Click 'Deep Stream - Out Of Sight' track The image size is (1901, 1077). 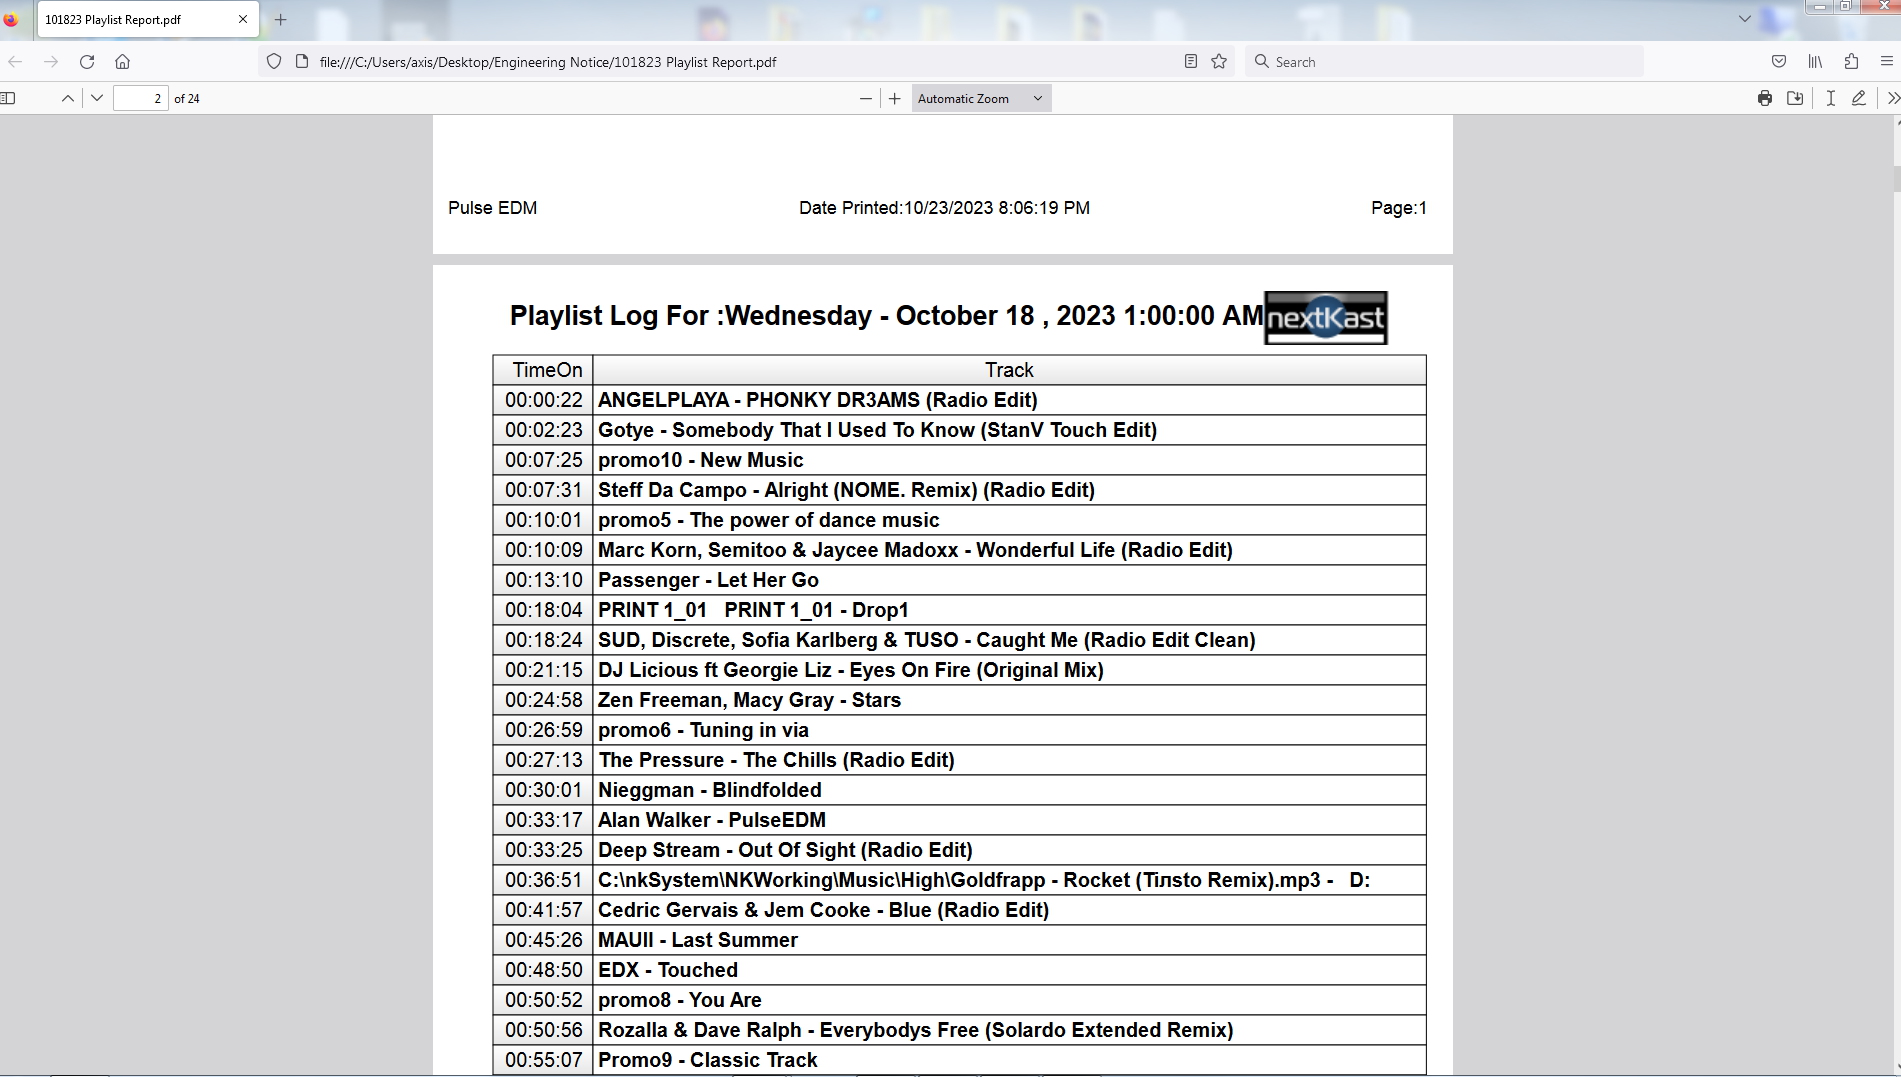(x=959, y=850)
